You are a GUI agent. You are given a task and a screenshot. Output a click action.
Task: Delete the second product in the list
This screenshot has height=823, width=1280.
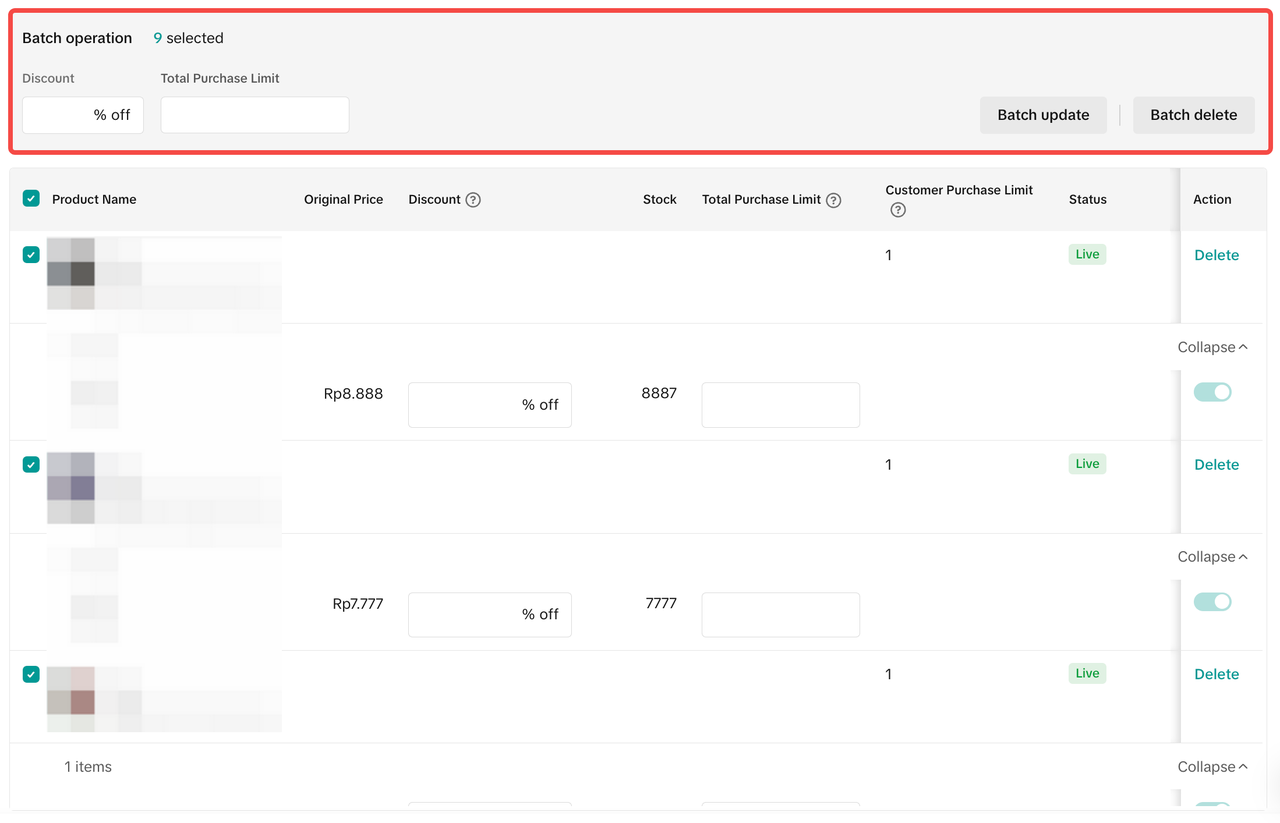pyautogui.click(x=1216, y=465)
